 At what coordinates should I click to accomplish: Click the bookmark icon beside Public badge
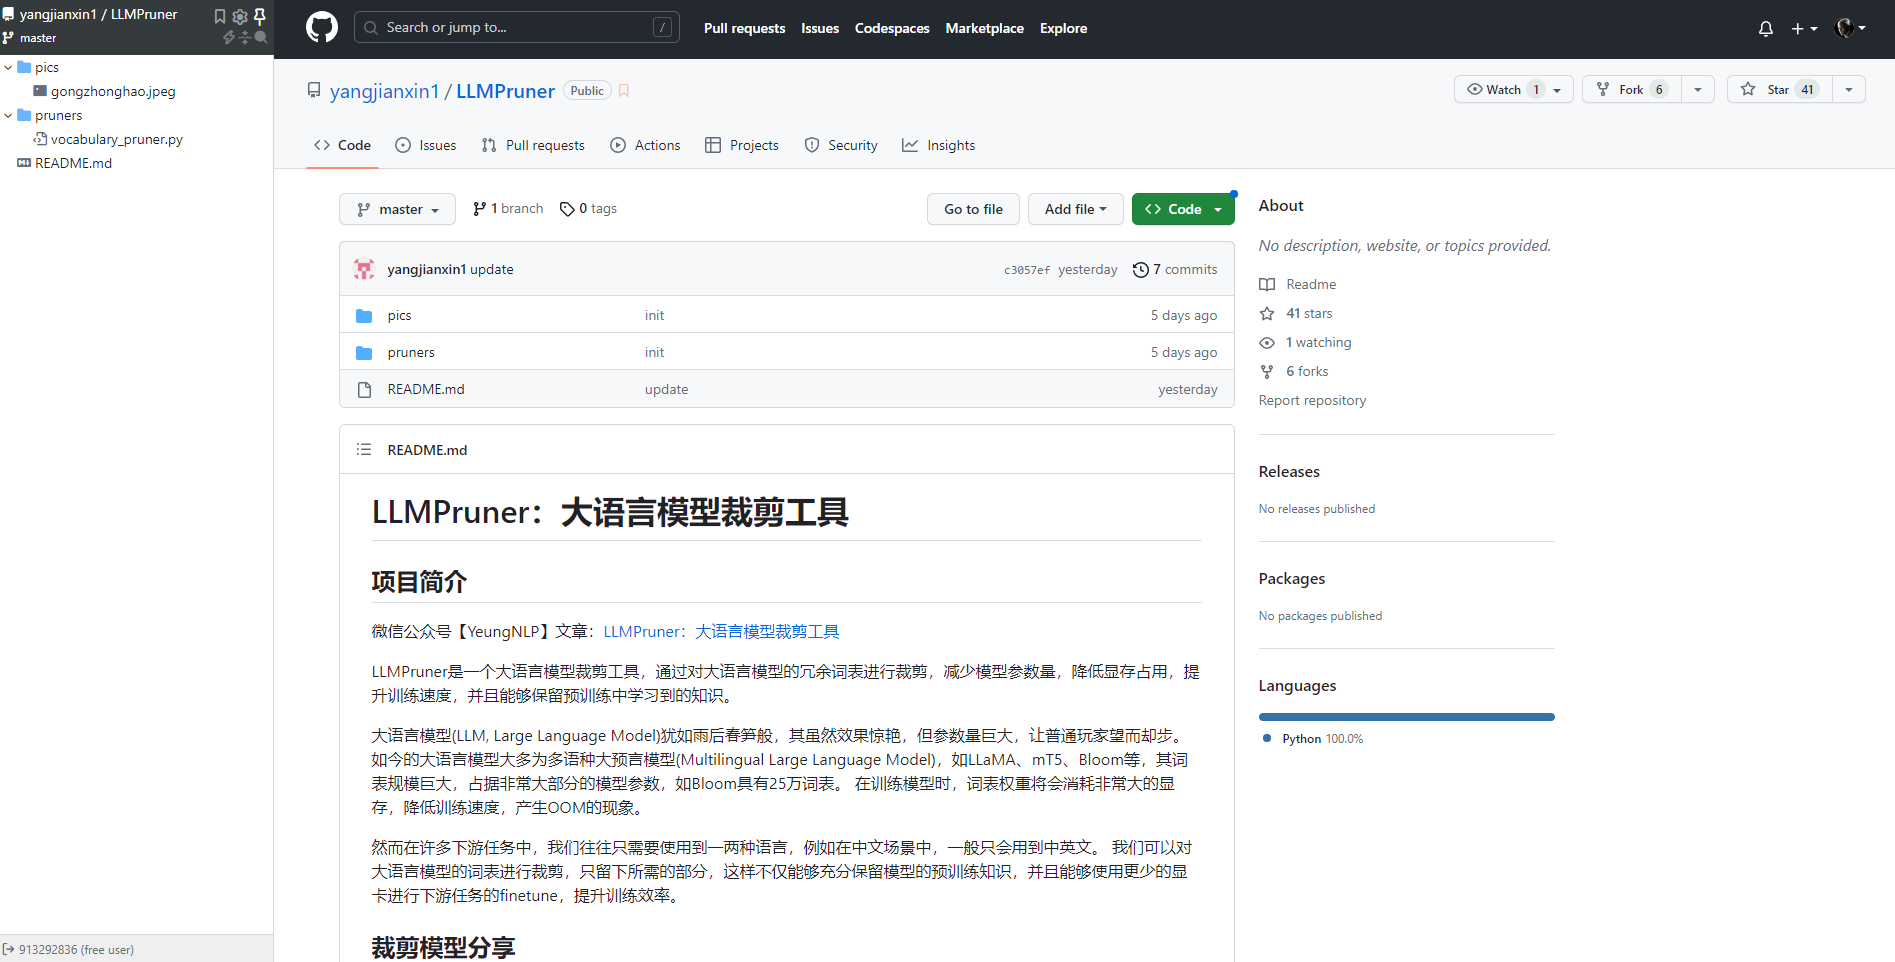click(624, 91)
